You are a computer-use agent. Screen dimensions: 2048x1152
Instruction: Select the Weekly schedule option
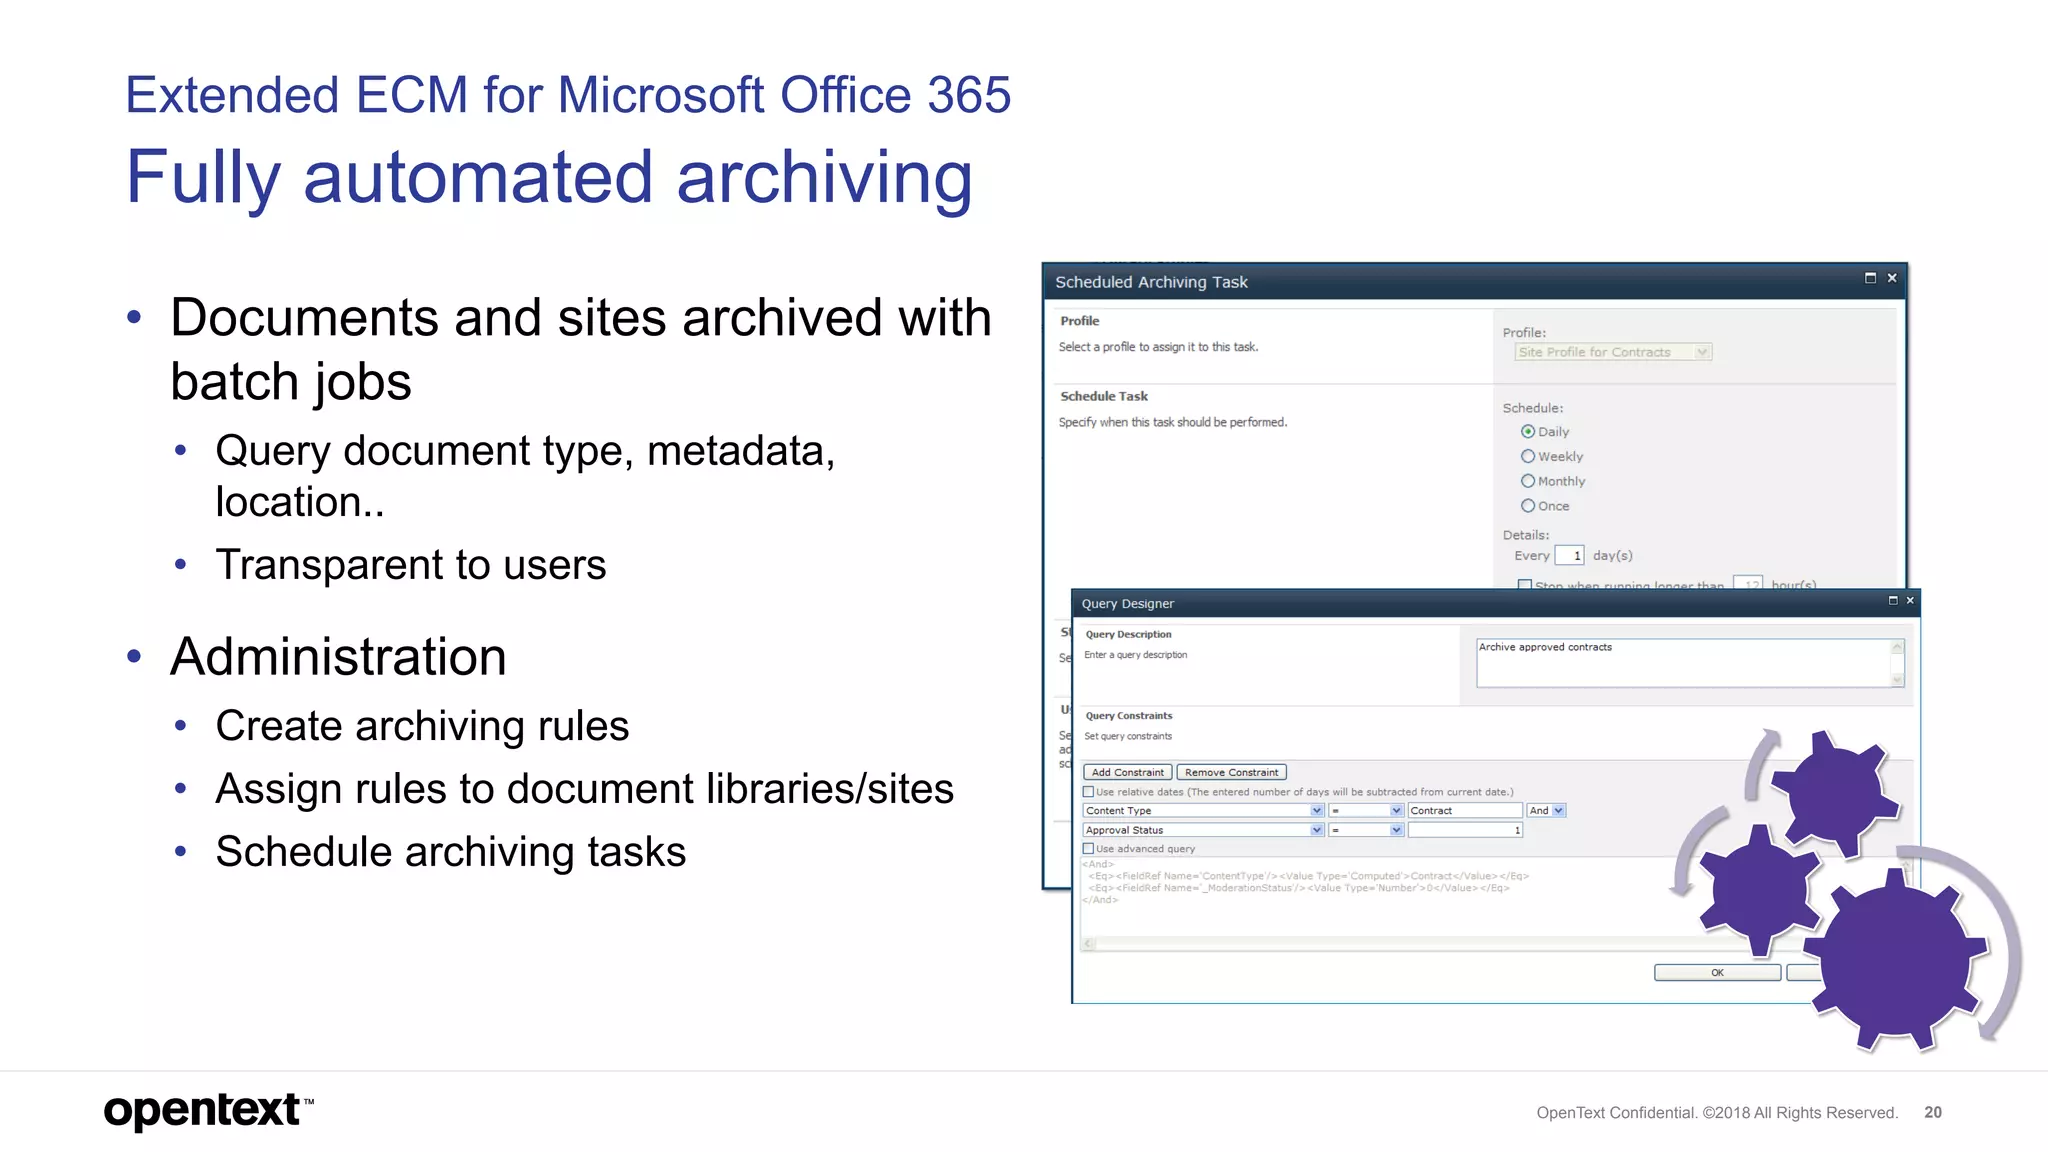pyautogui.click(x=1528, y=456)
